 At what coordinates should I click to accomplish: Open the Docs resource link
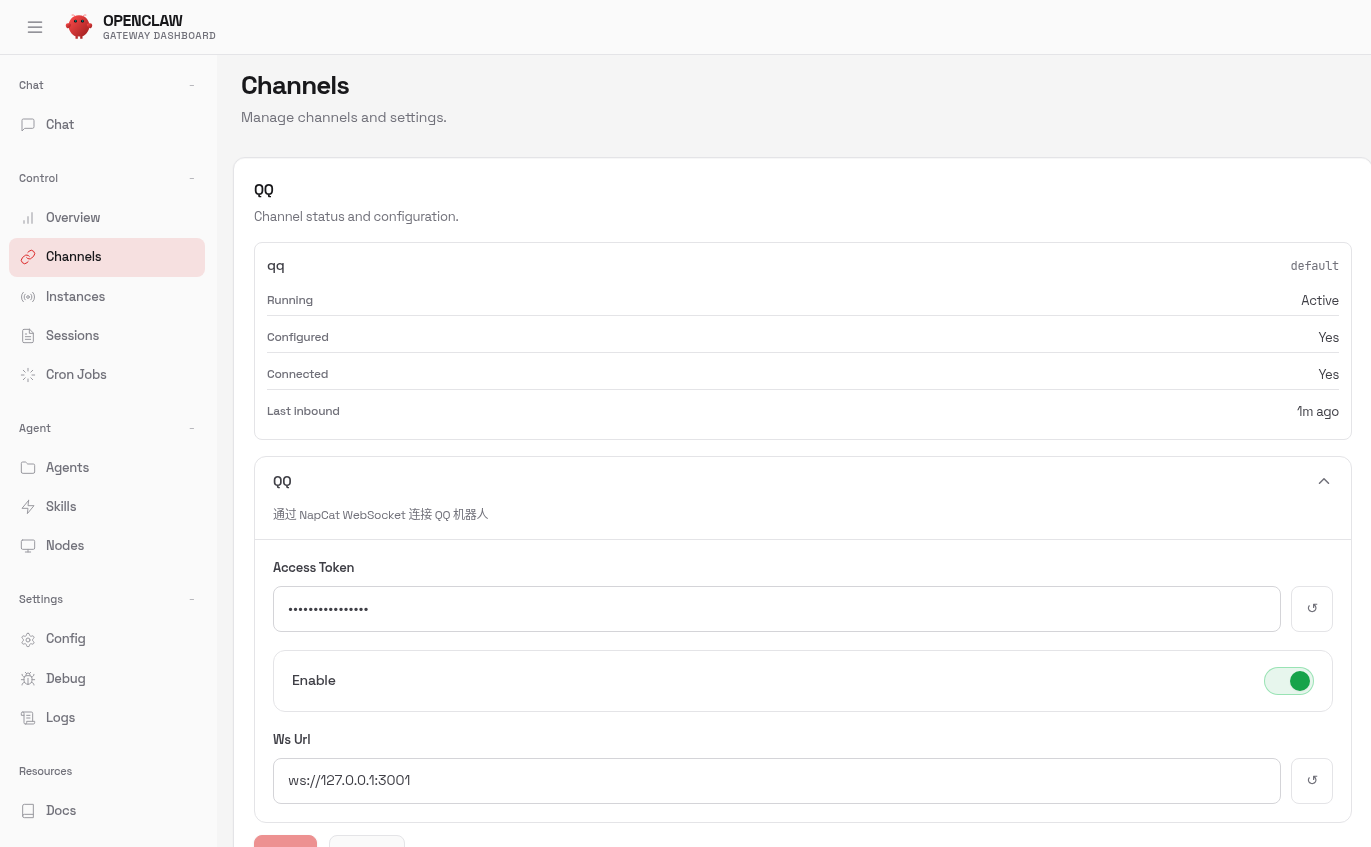pyautogui.click(x=107, y=811)
